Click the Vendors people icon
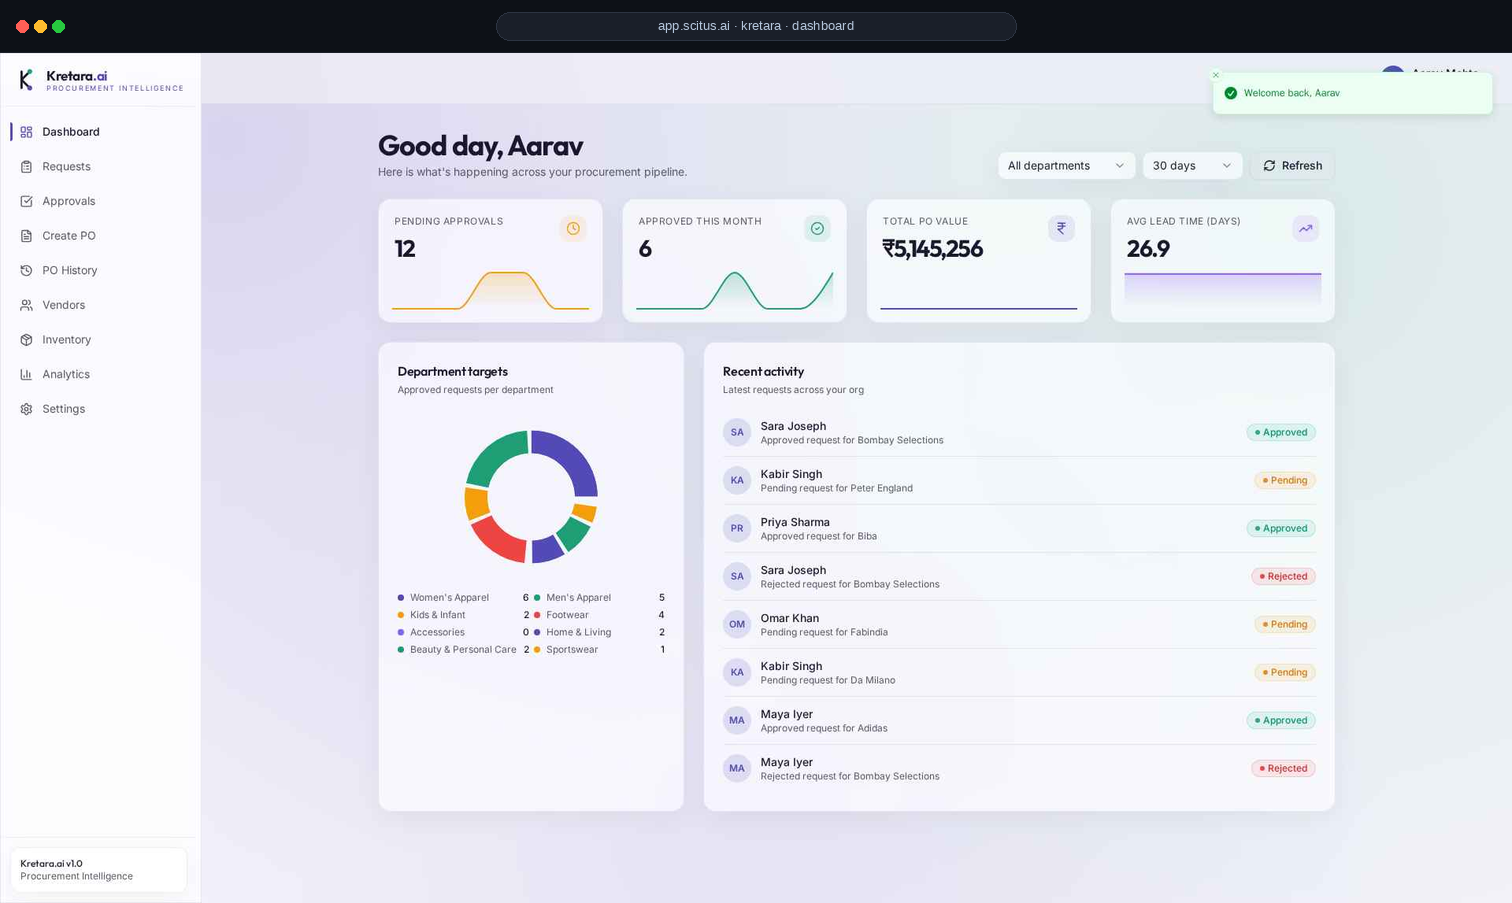 (x=26, y=305)
